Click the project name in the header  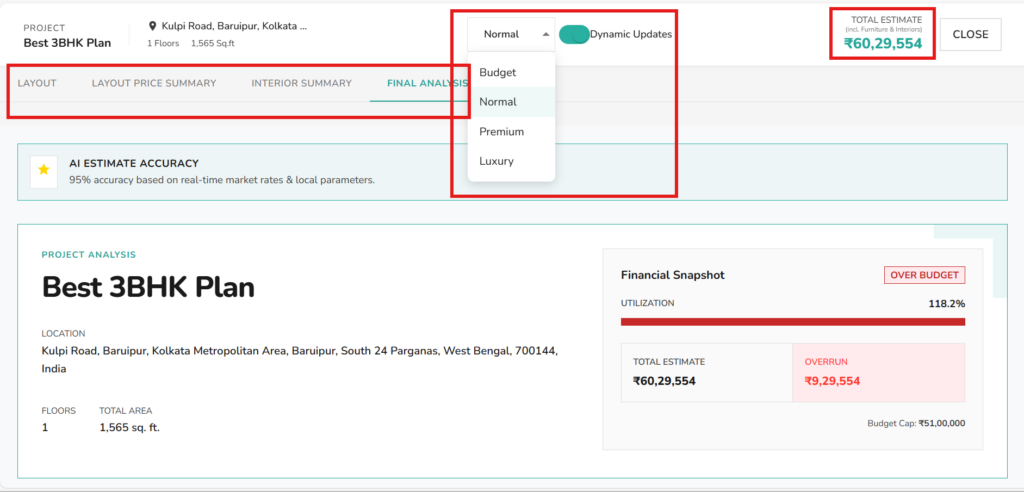point(67,43)
